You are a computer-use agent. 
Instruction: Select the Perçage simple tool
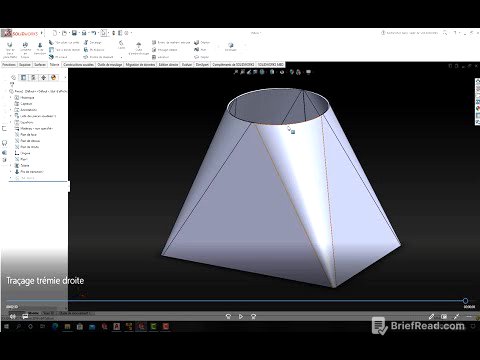pyautogui.click(x=165, y=50)
